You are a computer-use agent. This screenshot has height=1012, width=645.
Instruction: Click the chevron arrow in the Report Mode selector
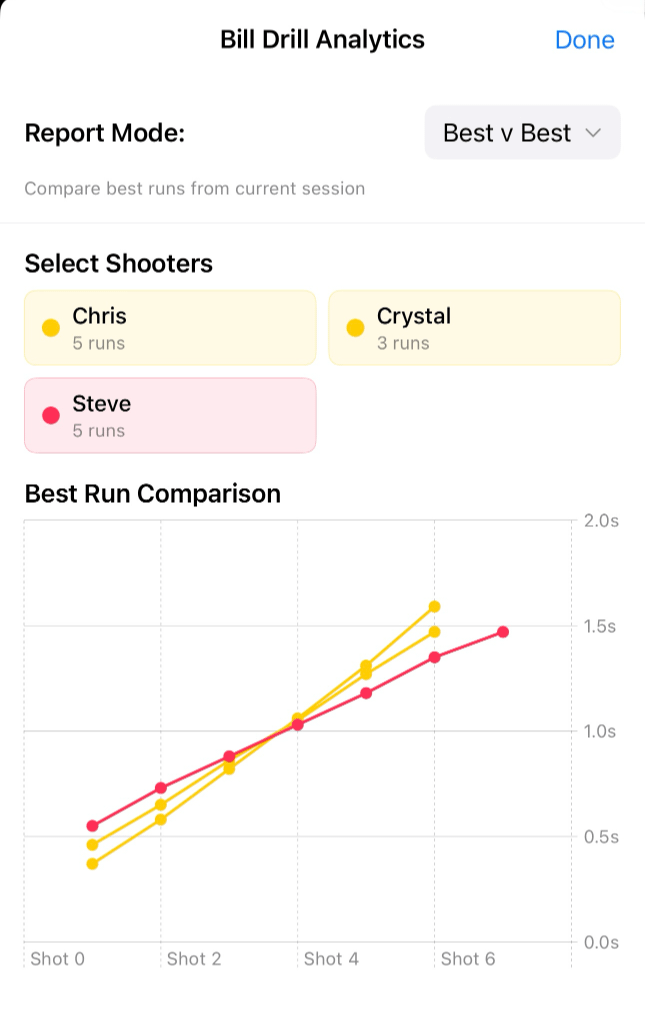click(593, 133)
